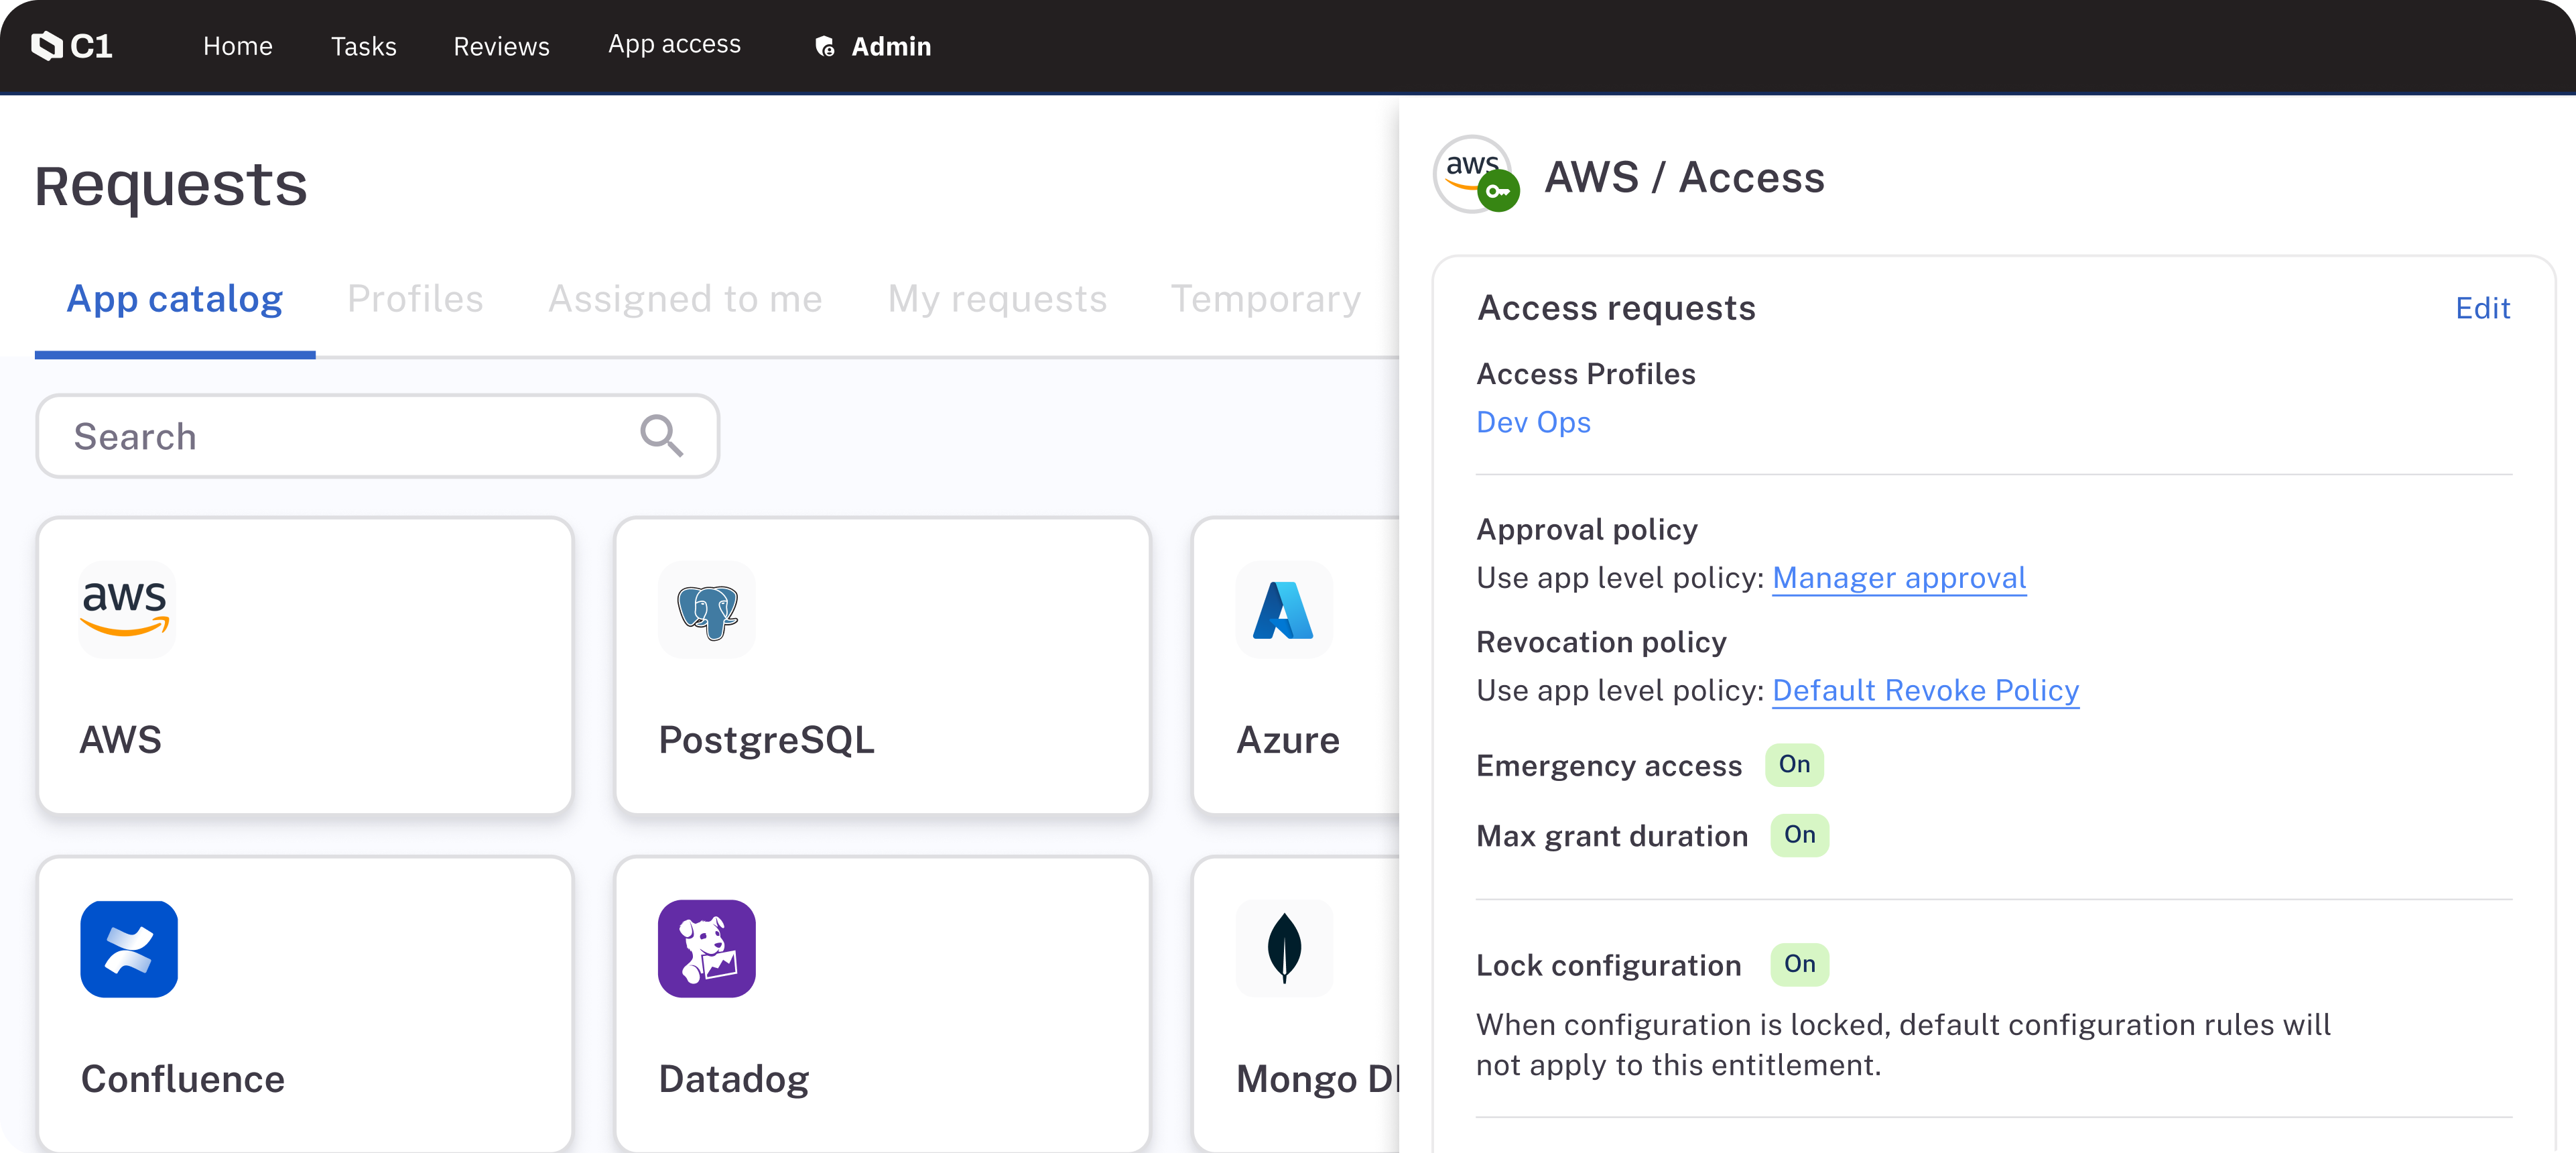Click Edit on Access requests panel

pyautogui.click(x=2482, y=308)
